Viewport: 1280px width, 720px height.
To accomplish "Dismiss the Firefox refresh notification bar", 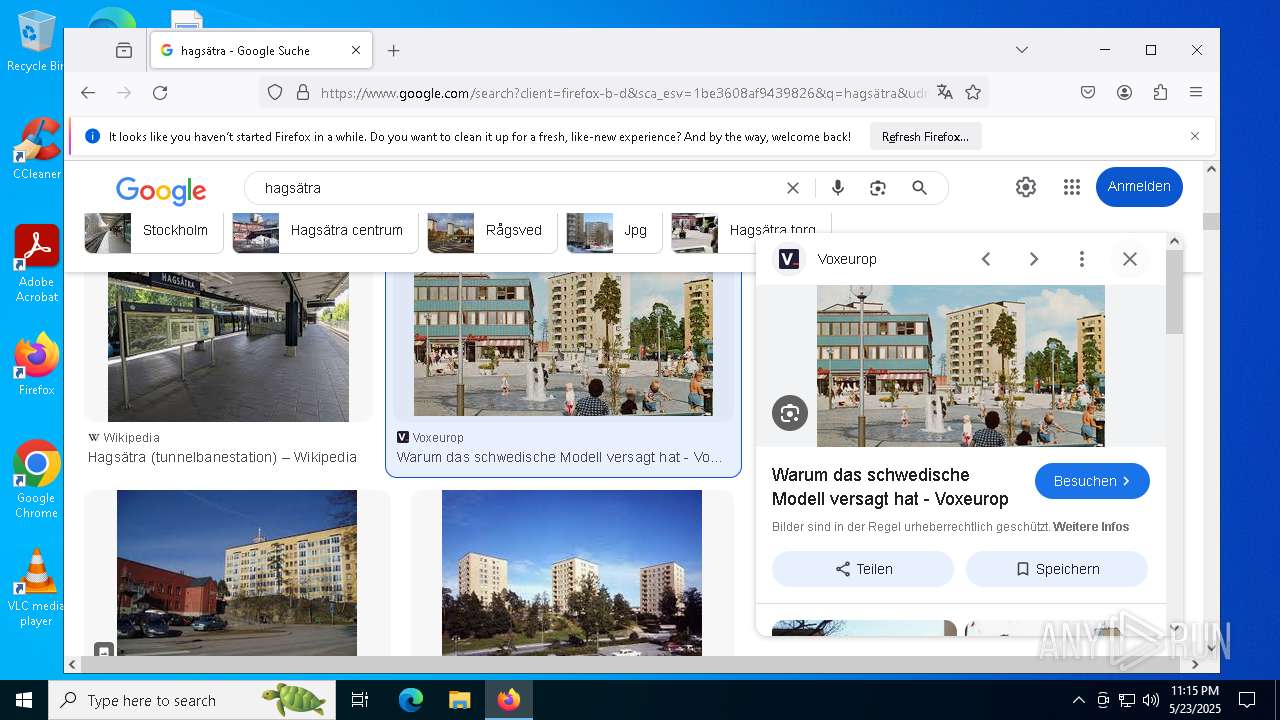I will 1195,136.
